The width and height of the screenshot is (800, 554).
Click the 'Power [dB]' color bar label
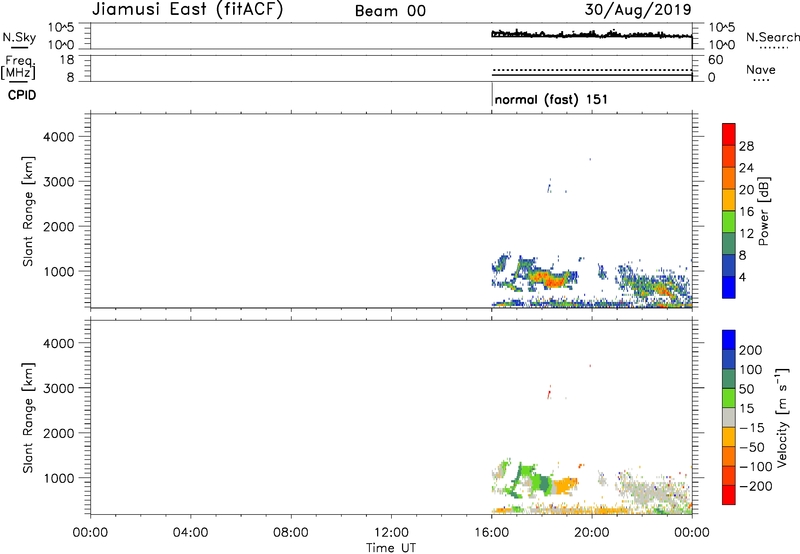click(x=764, y=211)
